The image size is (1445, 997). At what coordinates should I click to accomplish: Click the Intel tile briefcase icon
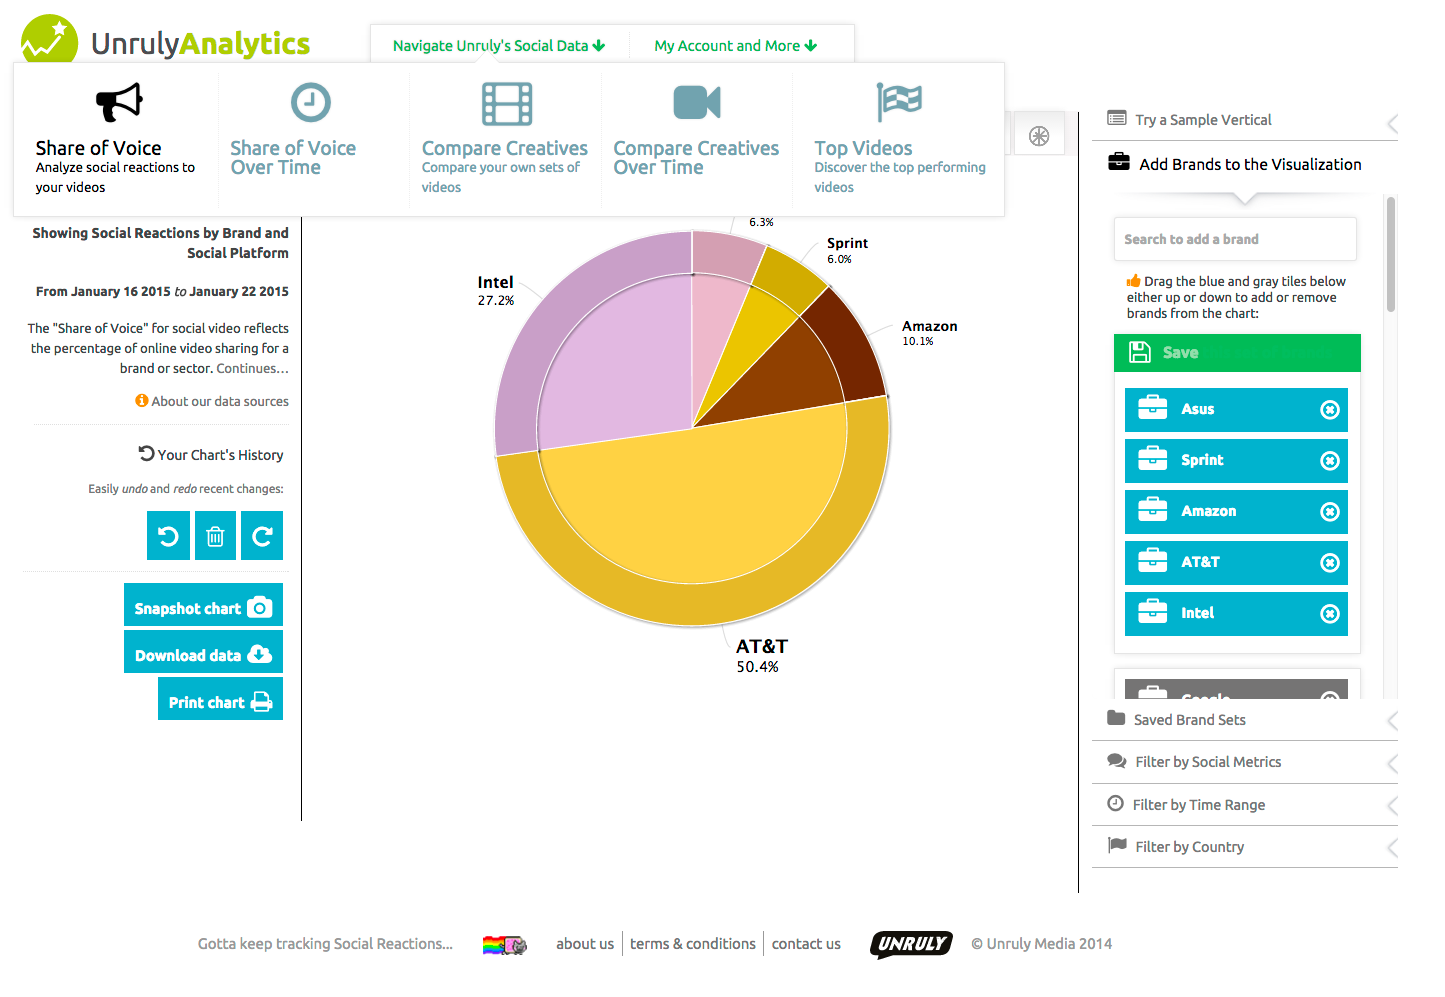(x=1153, y=612)
